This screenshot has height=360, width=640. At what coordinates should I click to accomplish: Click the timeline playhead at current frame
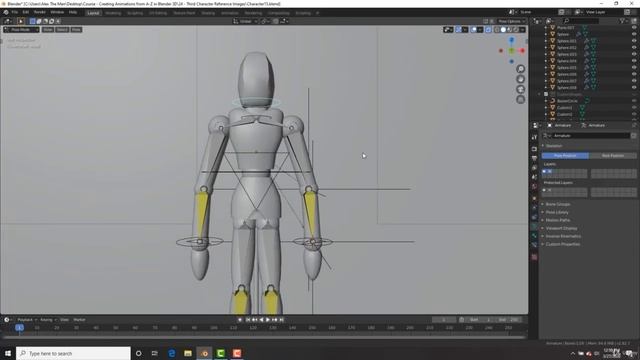[x=19, y=328]
